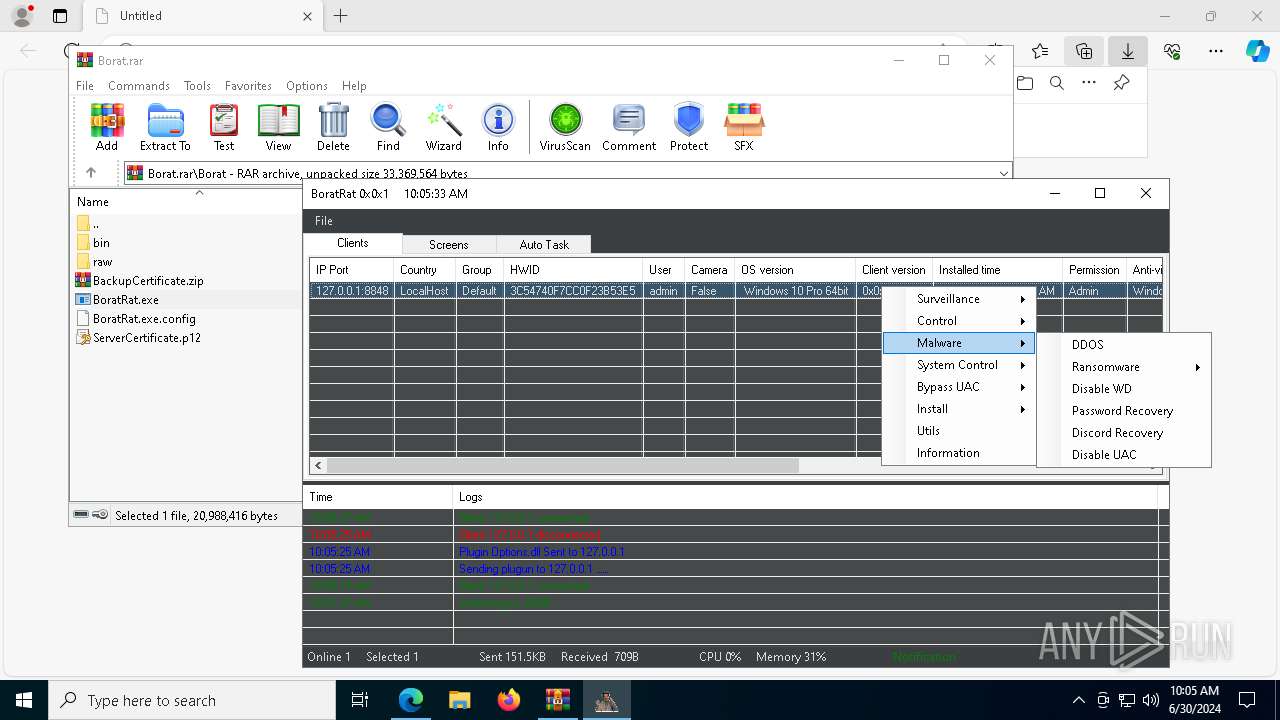This screenshot has width=1280, height=720.
Task: Open the View icon in WinRAR
Action: coord(278,127)
